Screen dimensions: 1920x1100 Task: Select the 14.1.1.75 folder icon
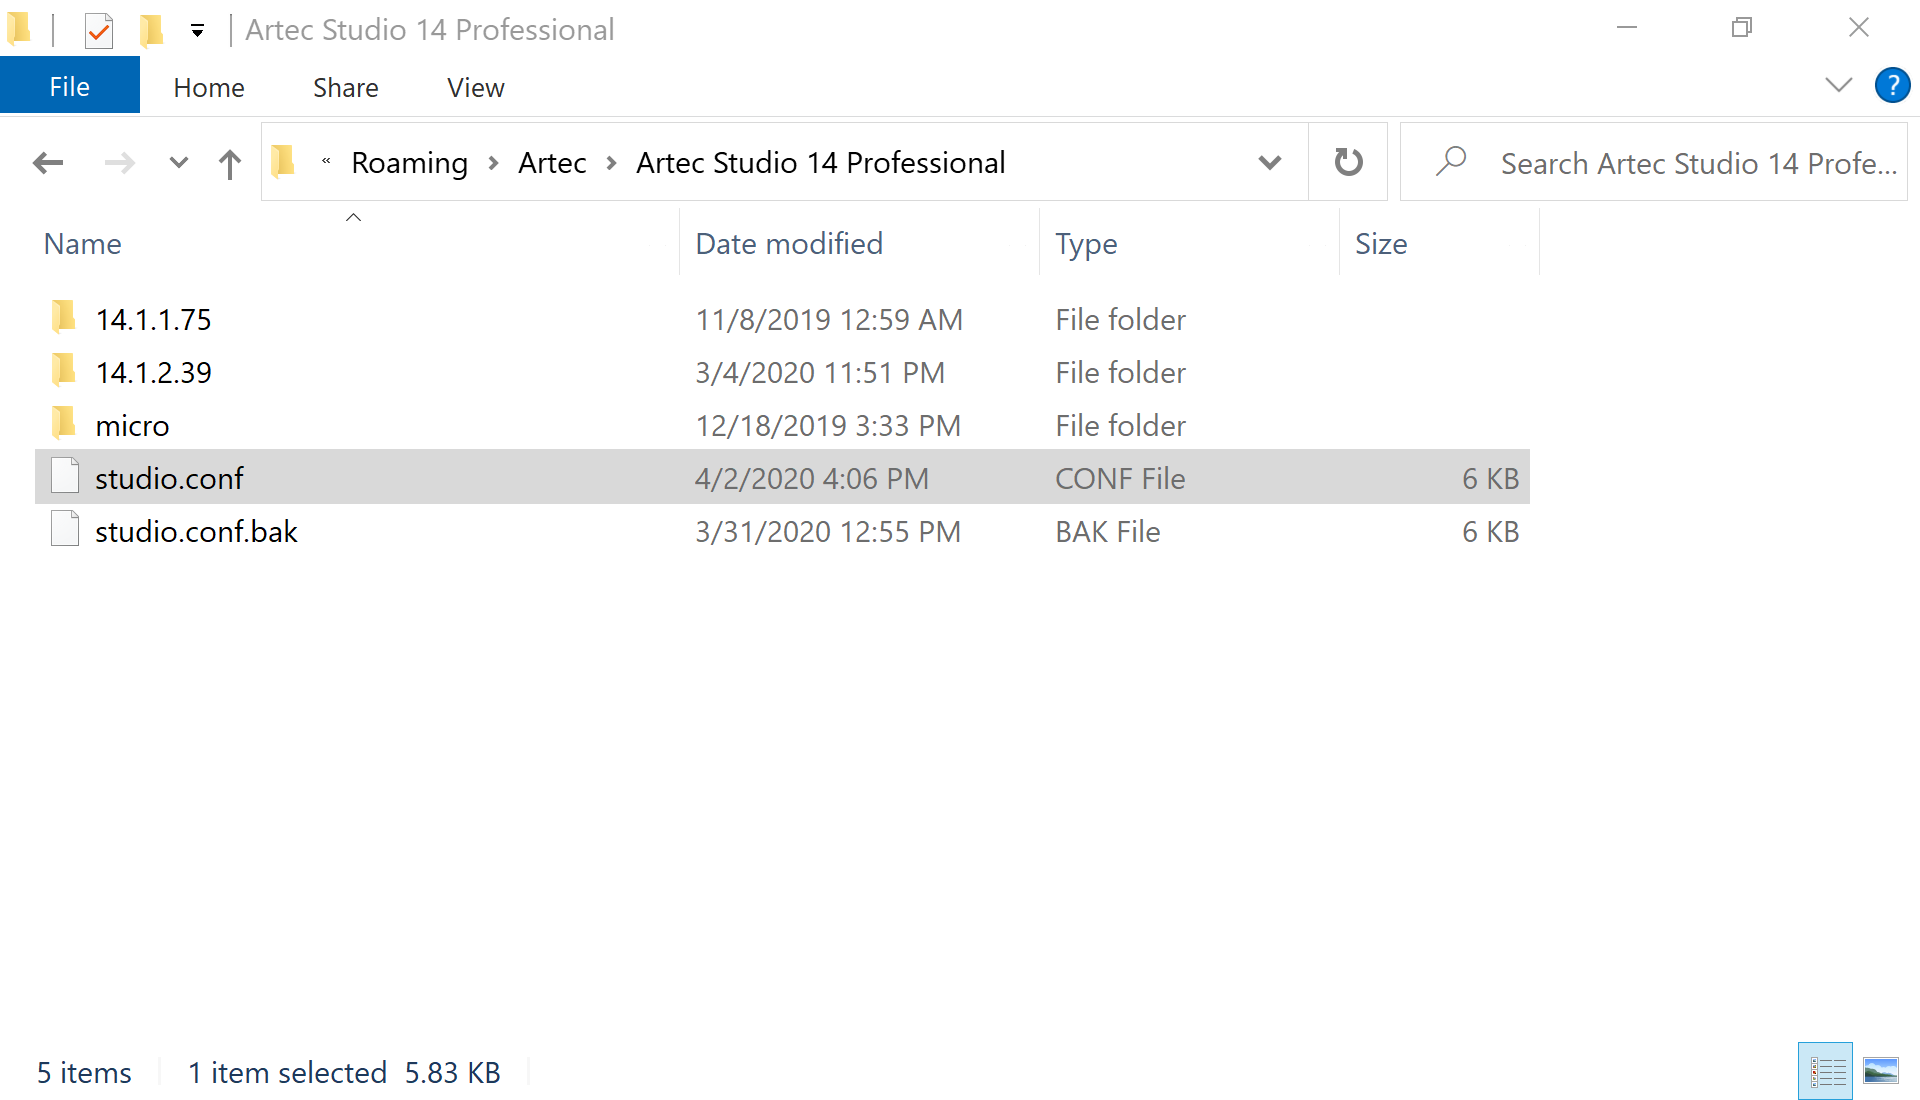[x=64, y=317]
